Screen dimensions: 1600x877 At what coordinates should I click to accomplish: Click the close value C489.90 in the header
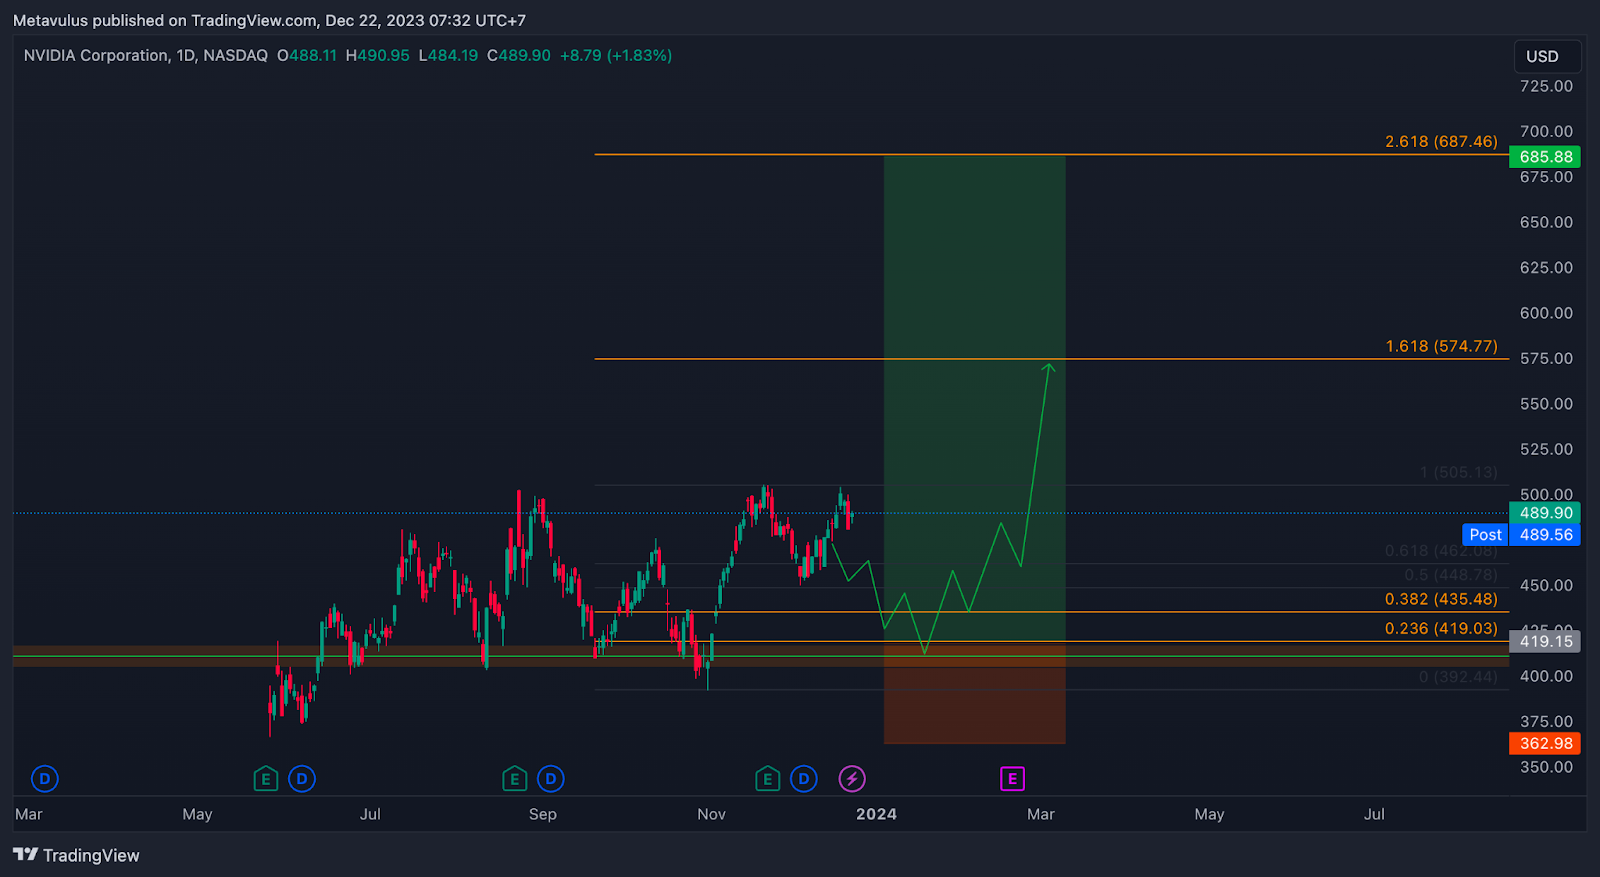[519, 56]
